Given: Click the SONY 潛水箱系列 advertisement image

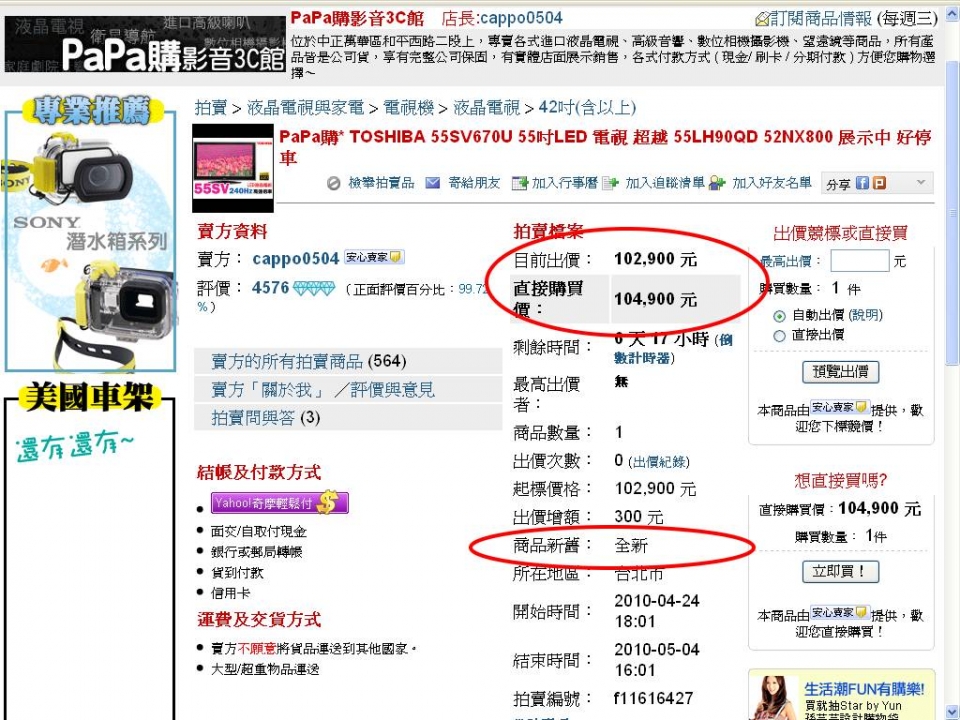Looking at the screenshot, I should pyautogui.click(x=91, y=245).
